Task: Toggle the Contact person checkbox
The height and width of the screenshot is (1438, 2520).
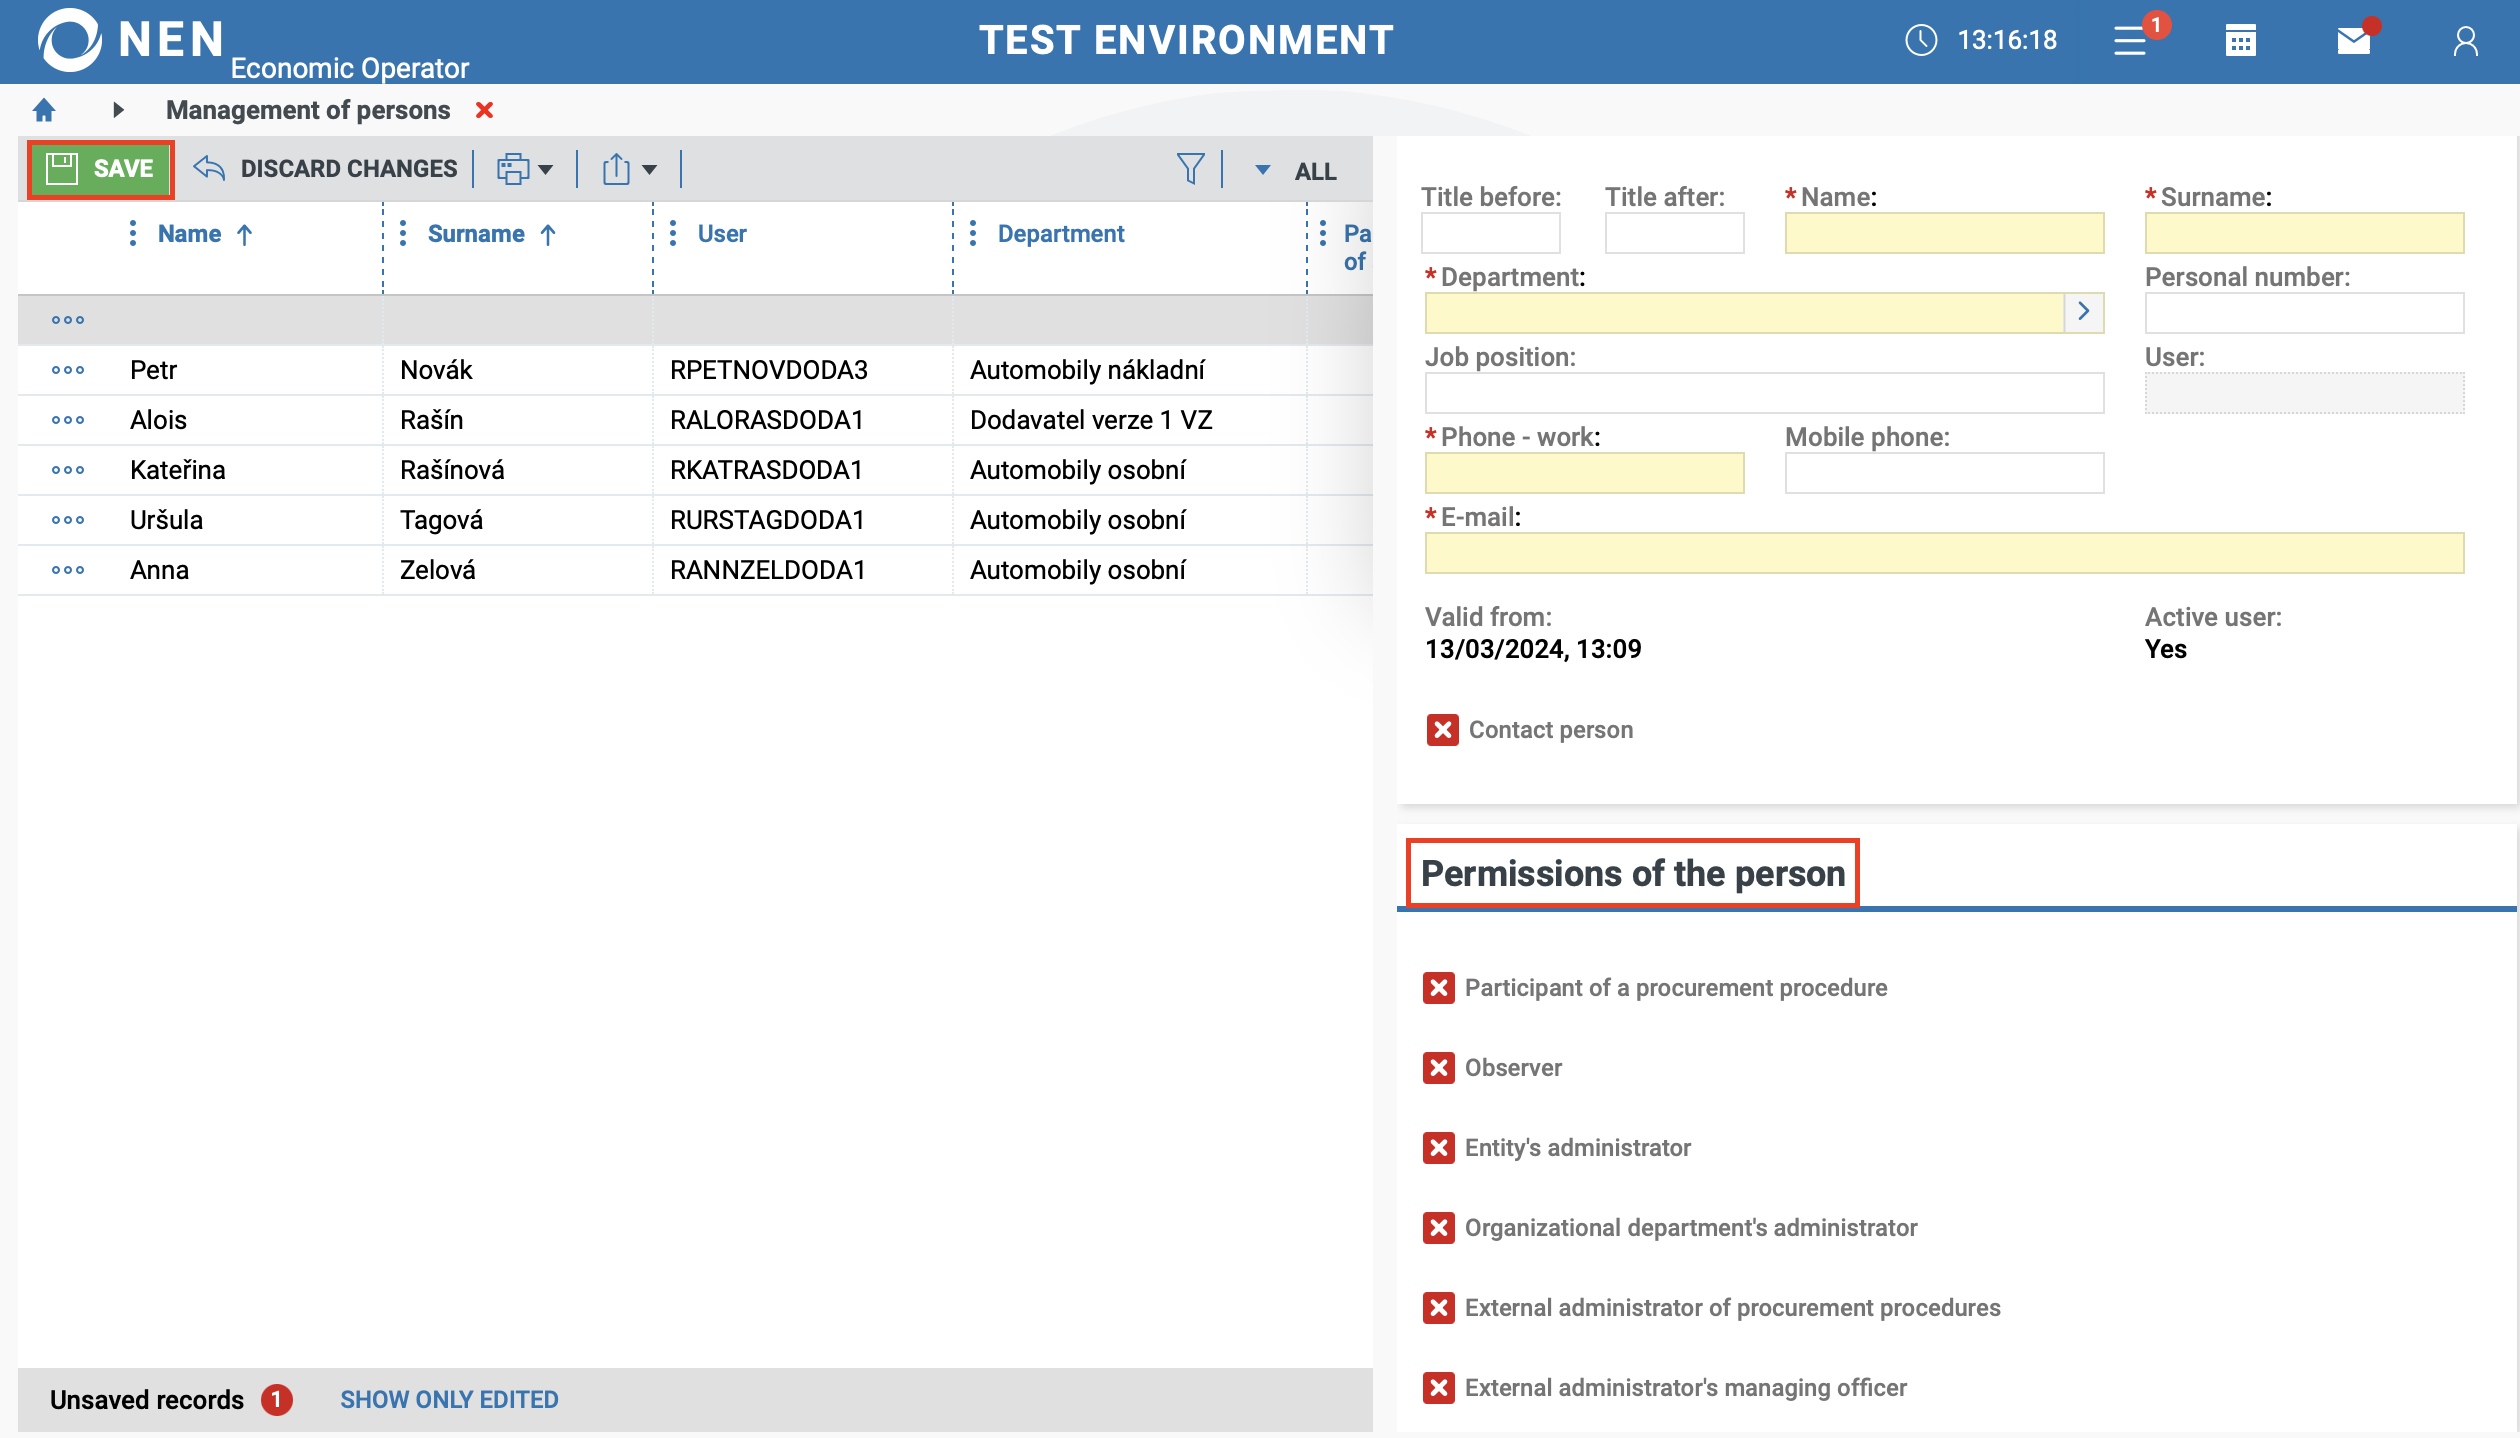Action: tap(1442, 730)
